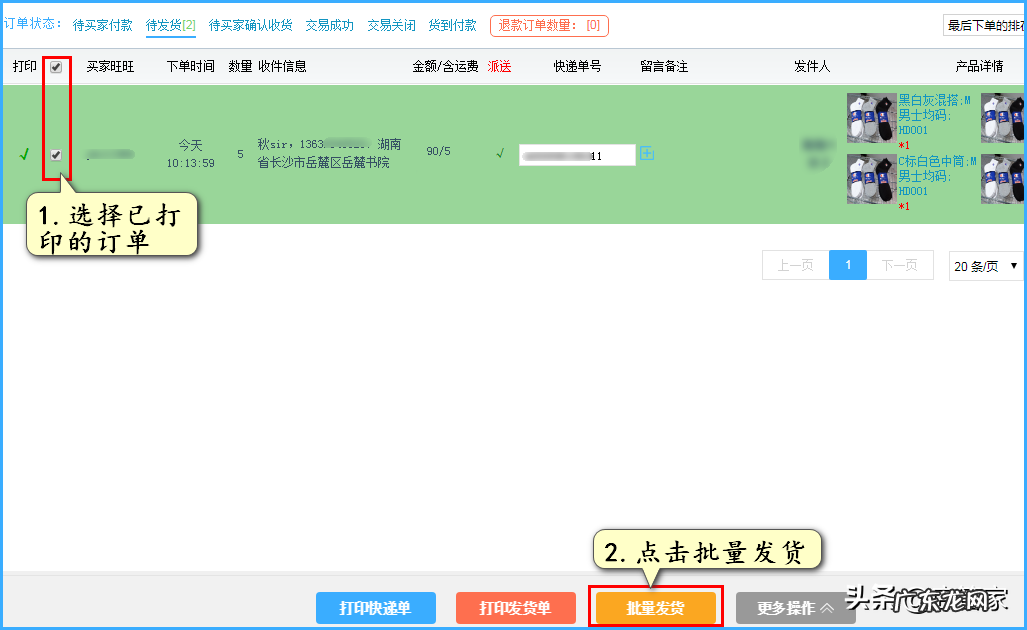Switch to the 交易关闭 tab

[391, 25]
